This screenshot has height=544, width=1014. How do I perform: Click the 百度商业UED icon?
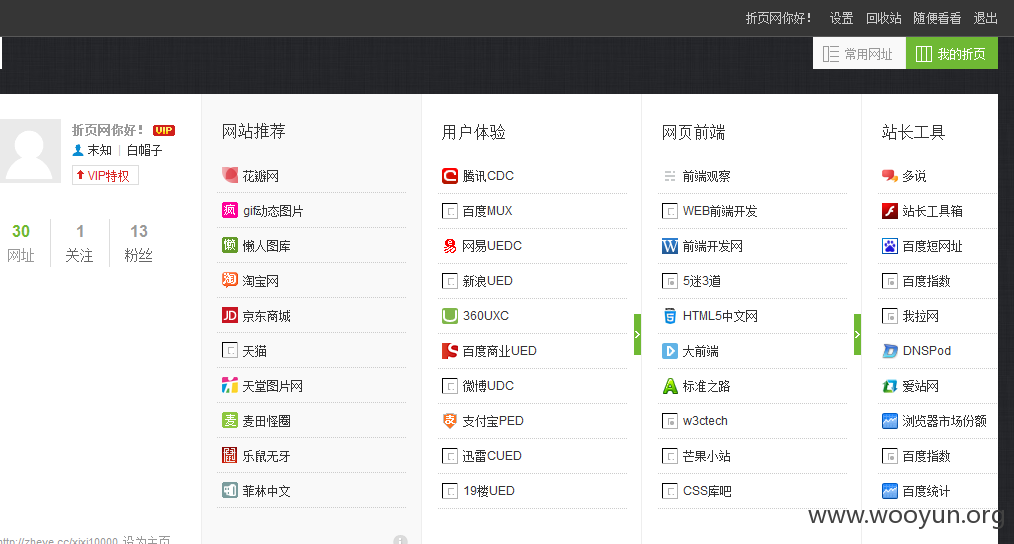(449, 351)
